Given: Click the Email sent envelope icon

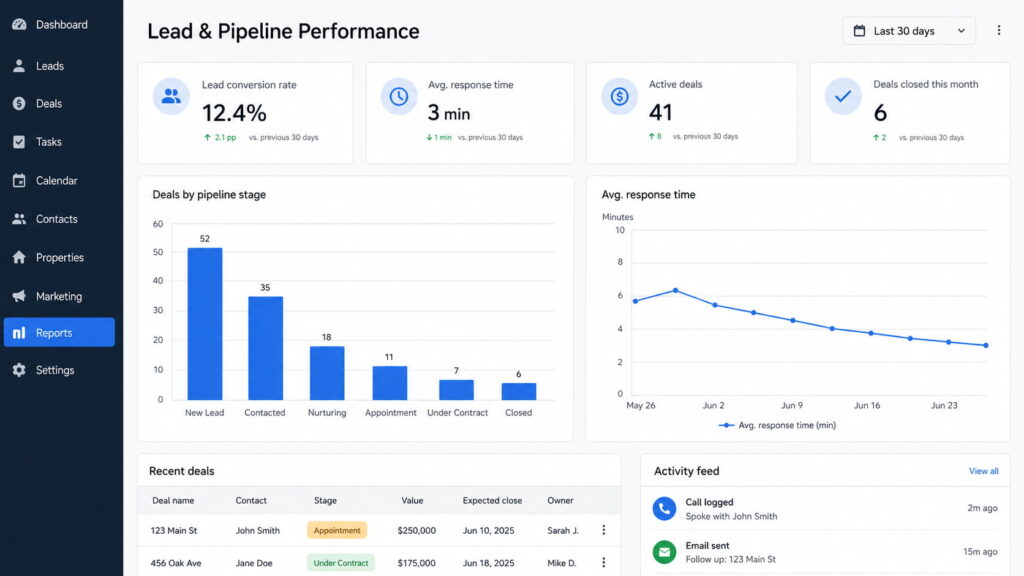Looking at the screenshot, I should coord(664,552).
